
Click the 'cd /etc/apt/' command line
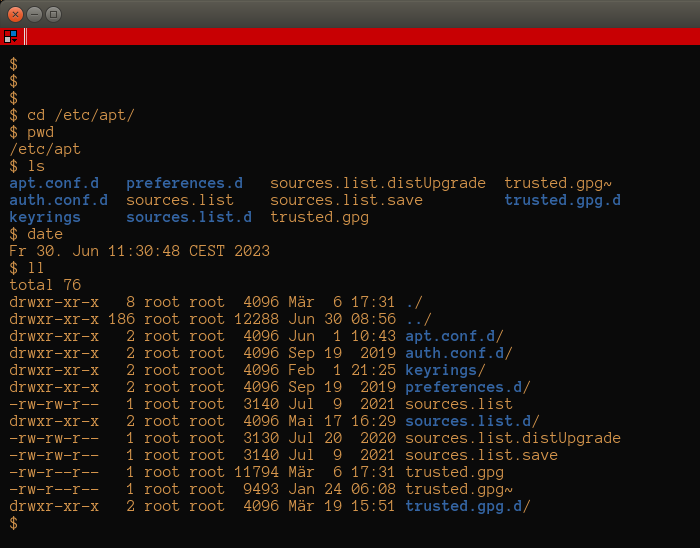72,115
